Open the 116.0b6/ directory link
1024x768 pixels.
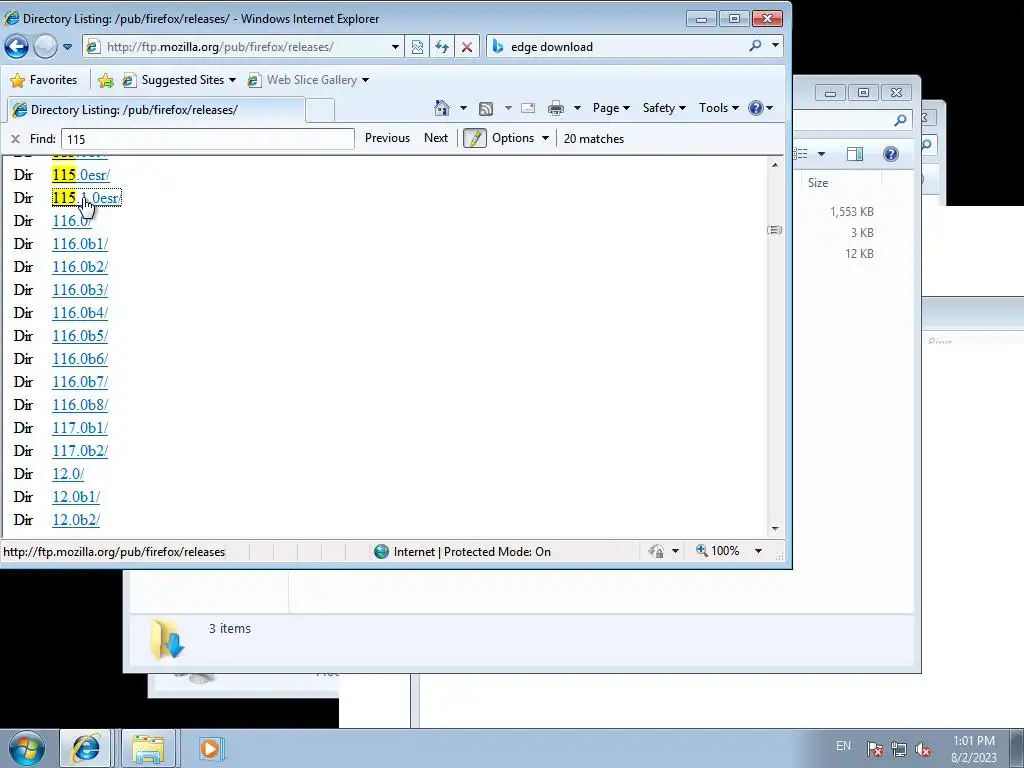pos(80,359)
